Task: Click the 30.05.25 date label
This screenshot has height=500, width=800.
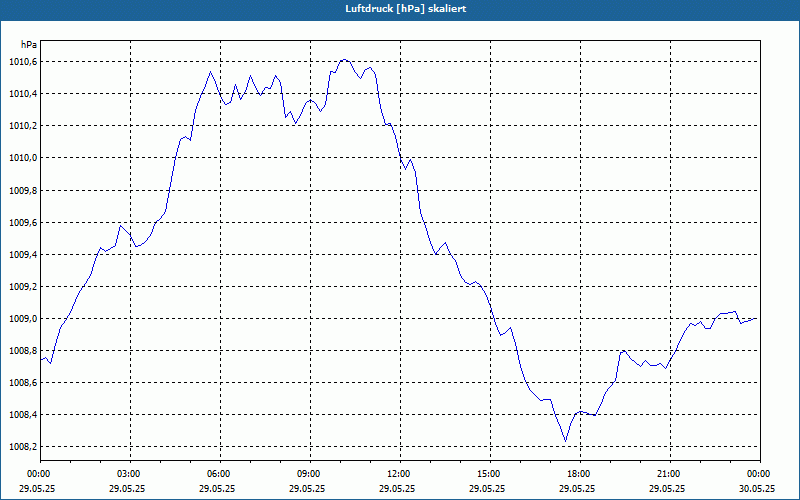Action: point(757,488)
